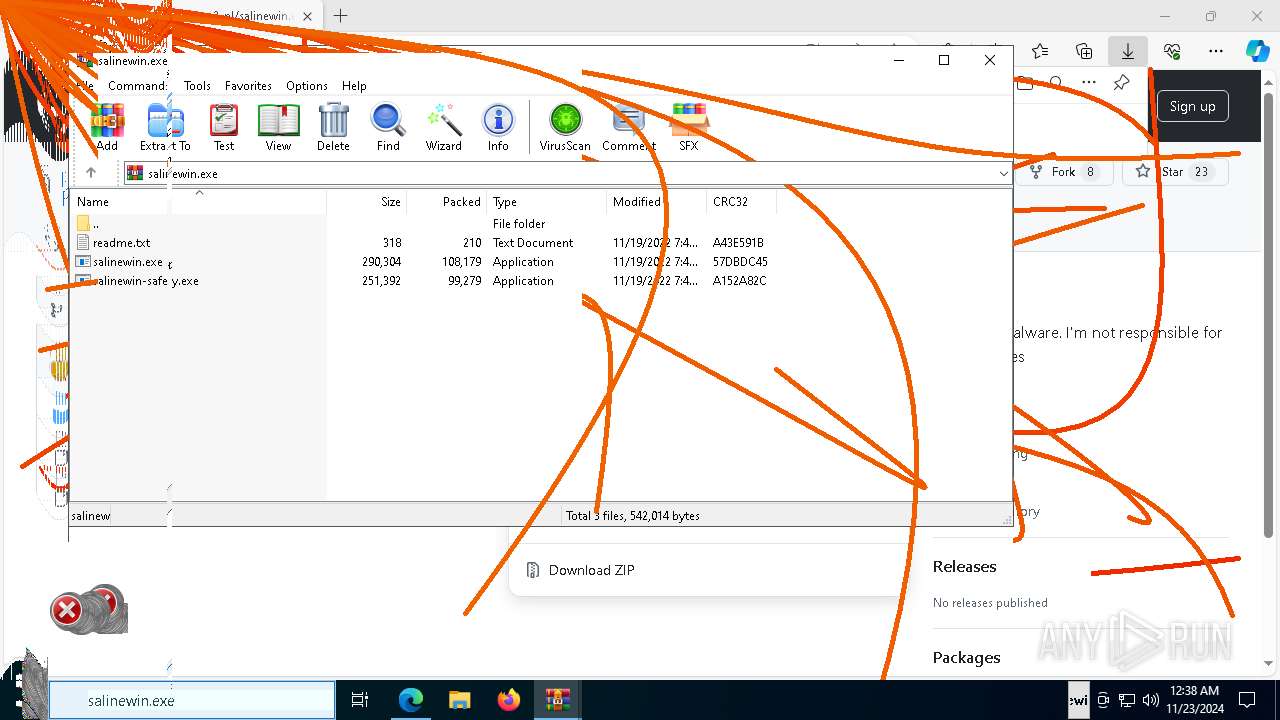The width and height of the screenshot is (1280, 720).
Task: Open Browser essentials heart icon
Action: [1172, 51]
